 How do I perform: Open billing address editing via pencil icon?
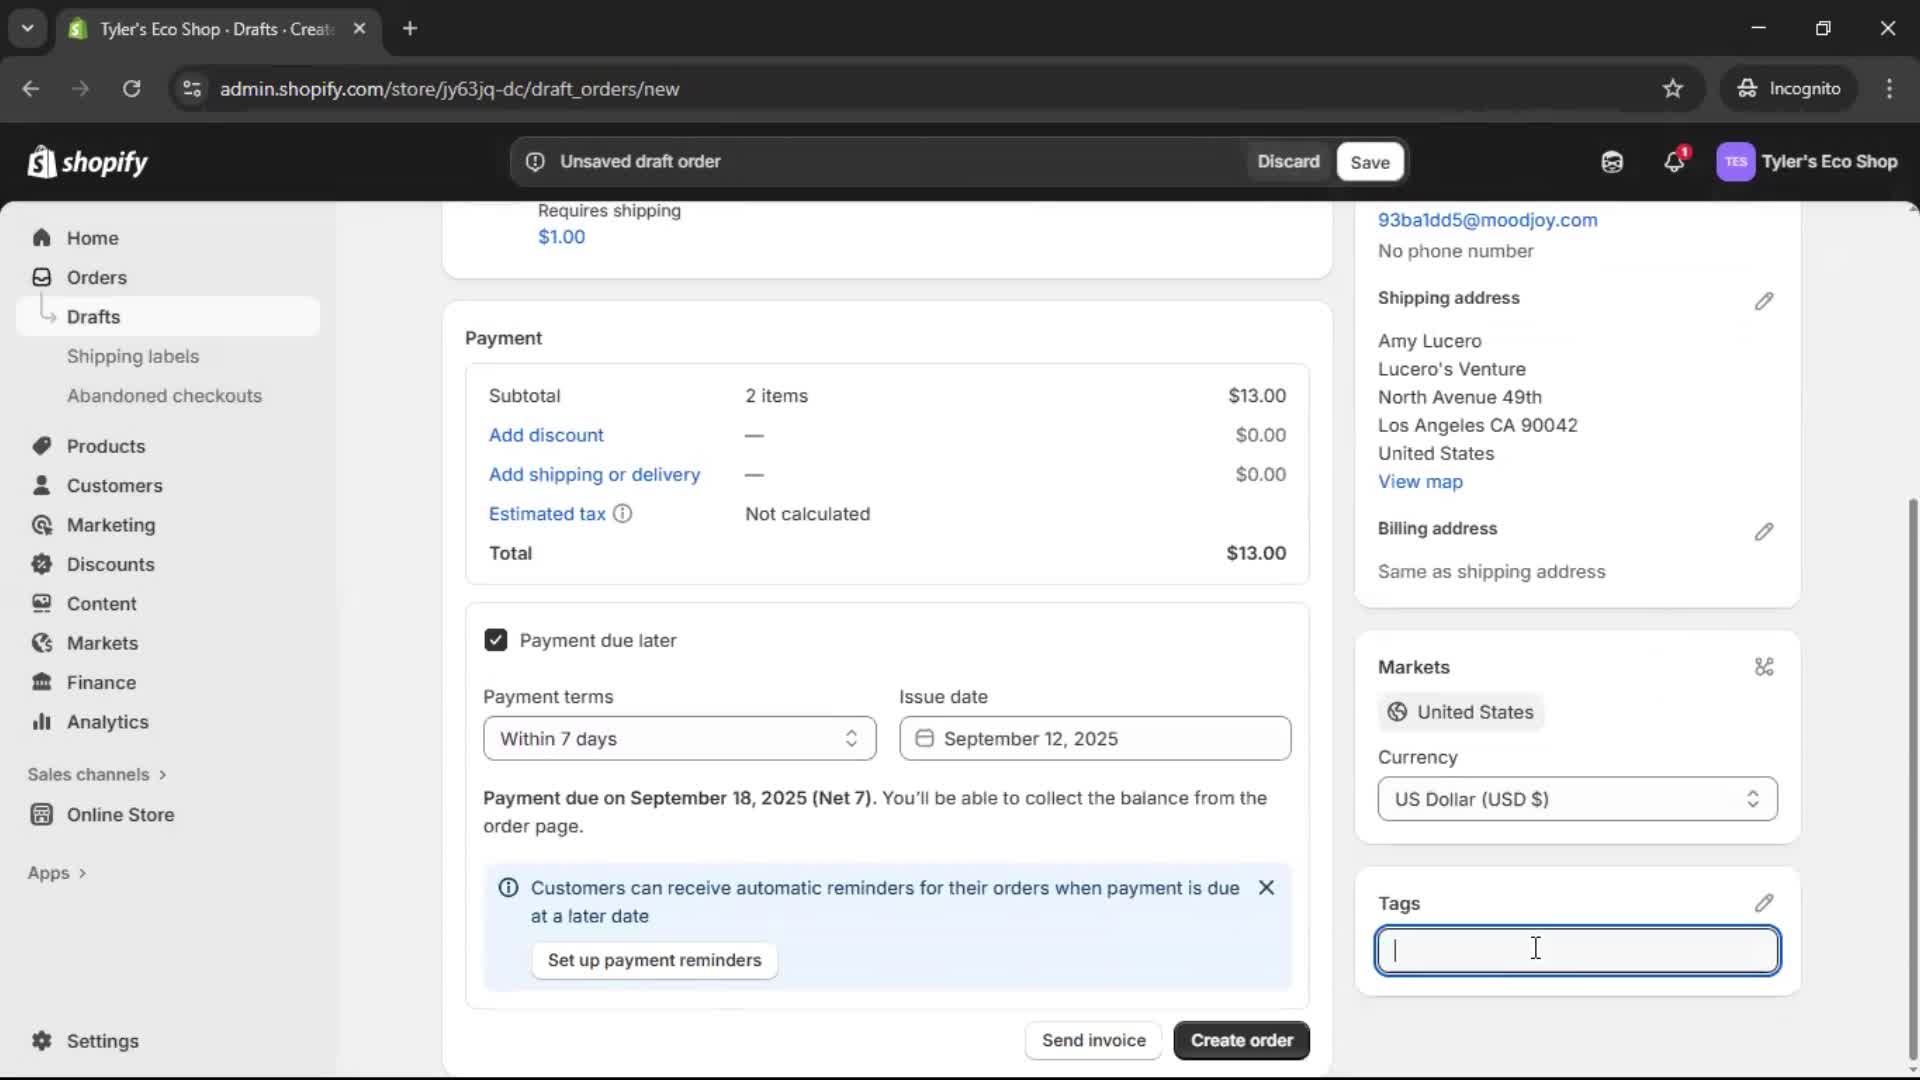tap(1764, 531)
